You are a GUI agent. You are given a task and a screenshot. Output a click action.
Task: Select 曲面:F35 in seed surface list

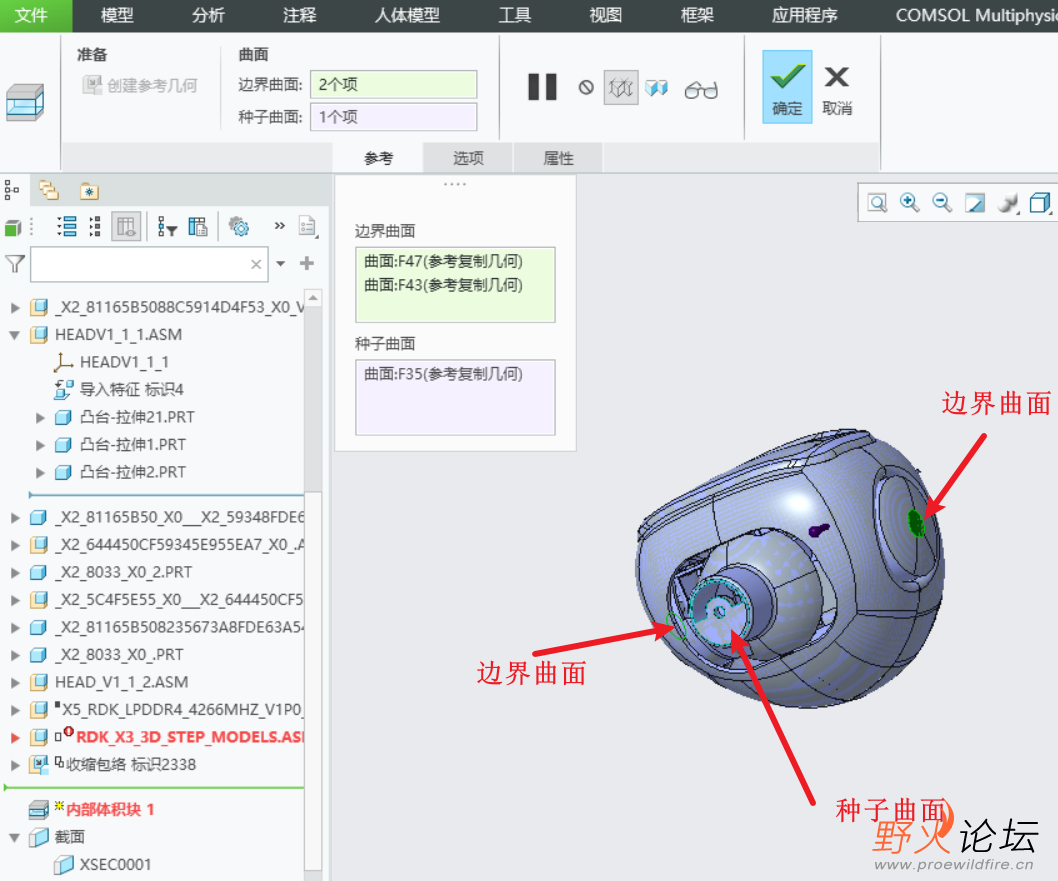[x=443, y=374]
